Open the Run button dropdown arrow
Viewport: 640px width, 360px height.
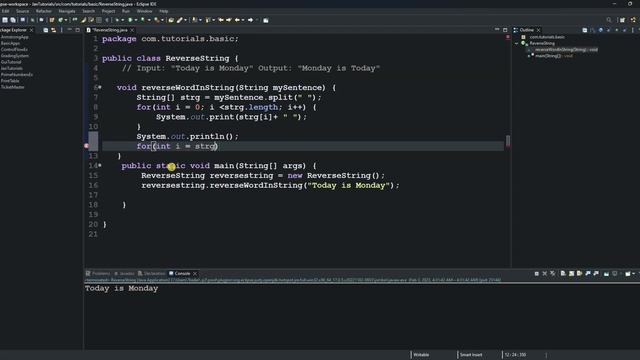coord(136,20)
